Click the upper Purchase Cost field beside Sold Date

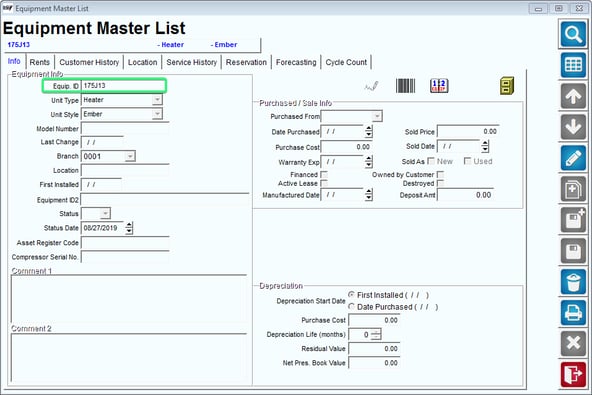[x=346, y=147]
